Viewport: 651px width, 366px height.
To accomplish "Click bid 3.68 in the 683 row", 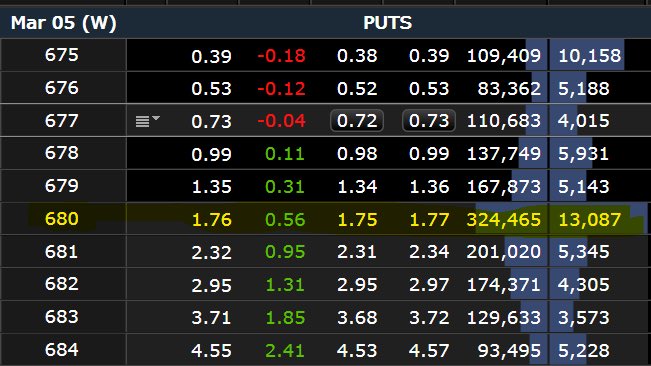I will coord(357,318).
